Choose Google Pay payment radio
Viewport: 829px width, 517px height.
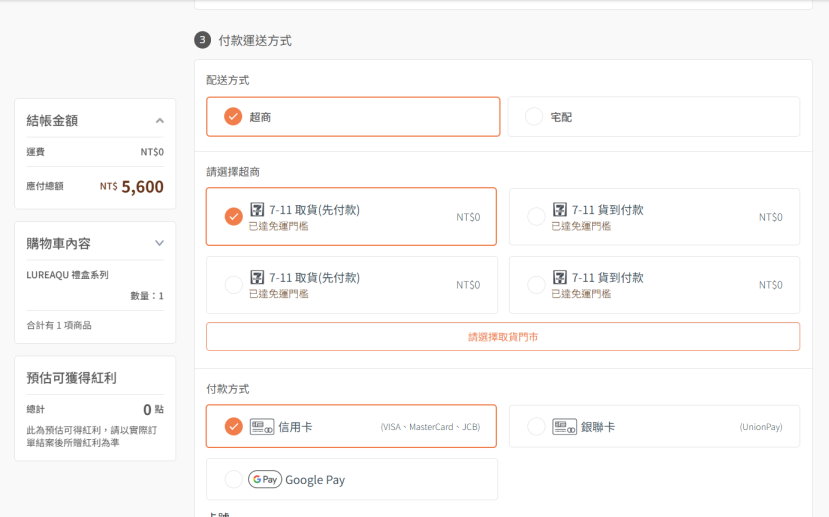click(233, 479)
